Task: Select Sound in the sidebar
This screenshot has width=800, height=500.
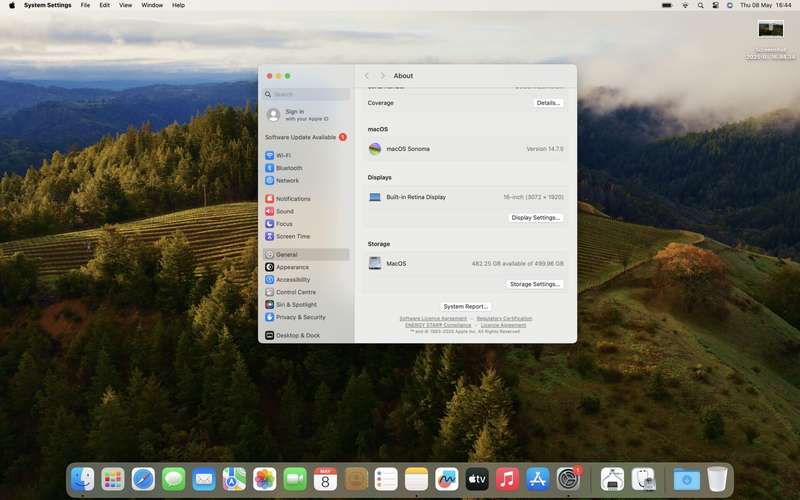Action: (x=306, y=211)
